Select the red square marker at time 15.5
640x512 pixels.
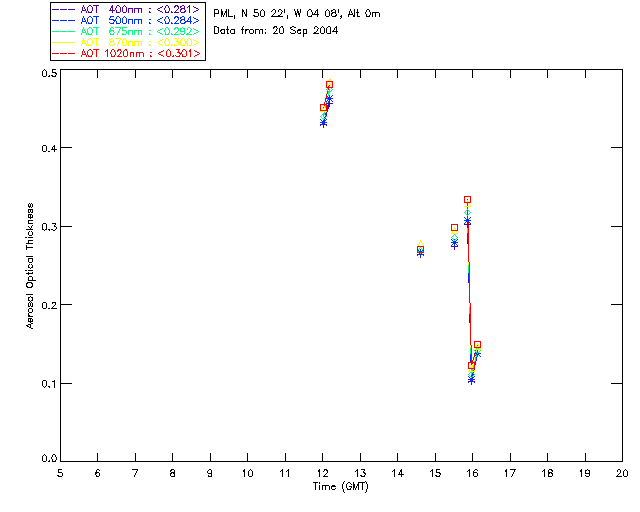pos(454,228)
